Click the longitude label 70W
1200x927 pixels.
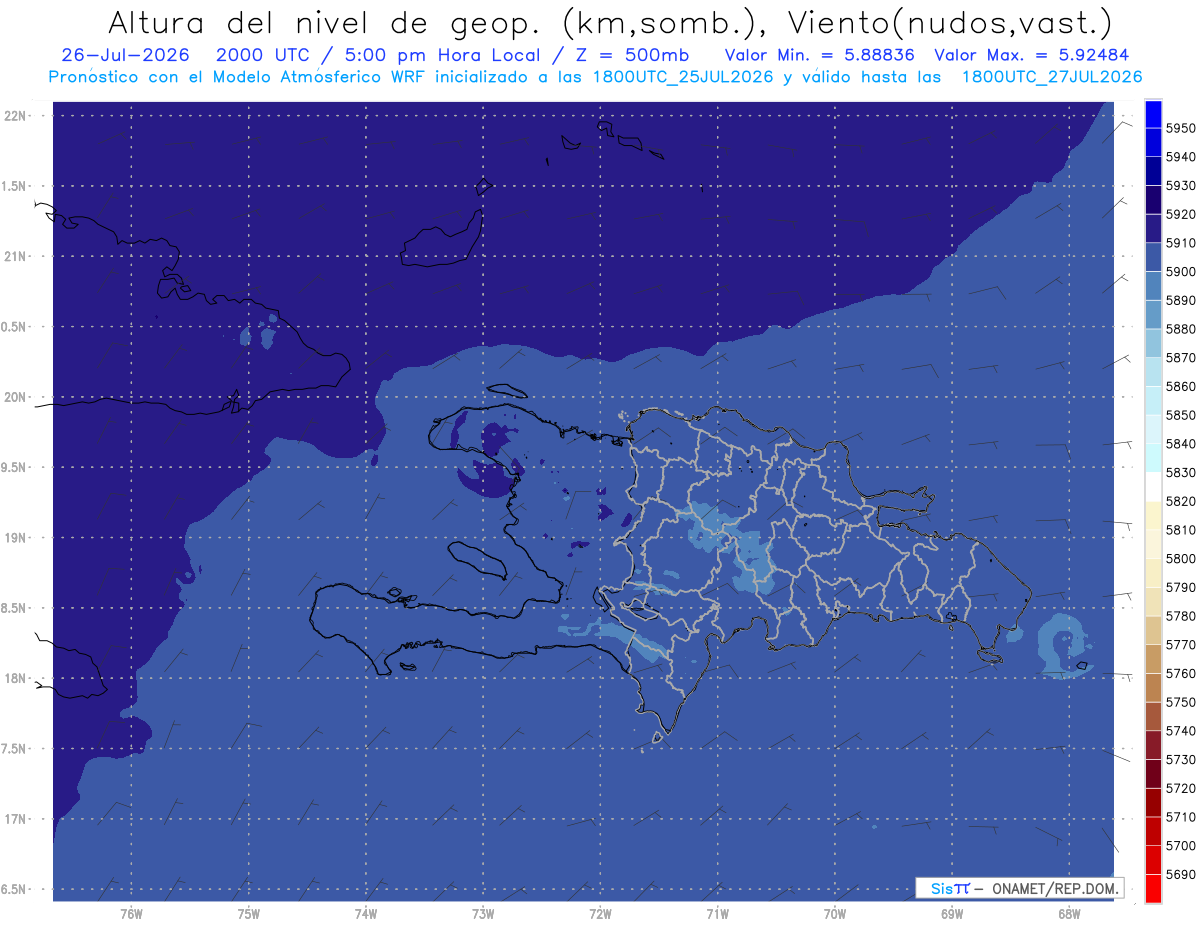[x=835, y=914]
